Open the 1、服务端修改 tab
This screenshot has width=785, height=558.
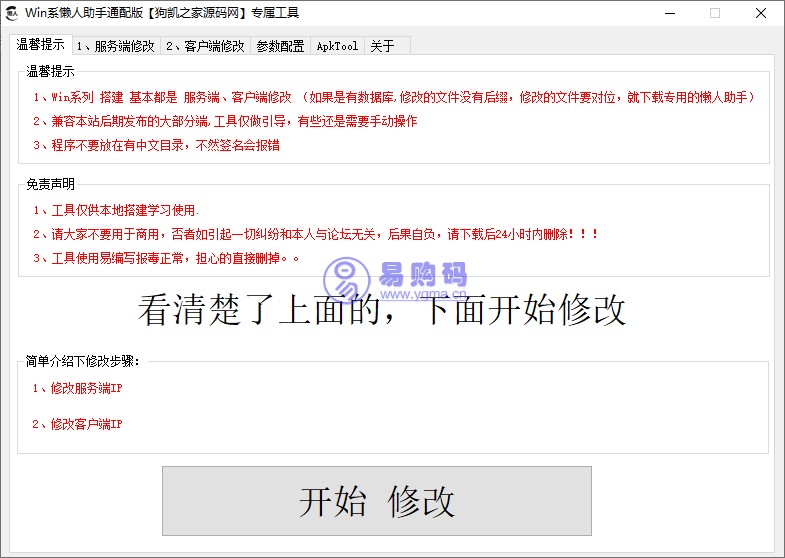click(x=116, y=46)
